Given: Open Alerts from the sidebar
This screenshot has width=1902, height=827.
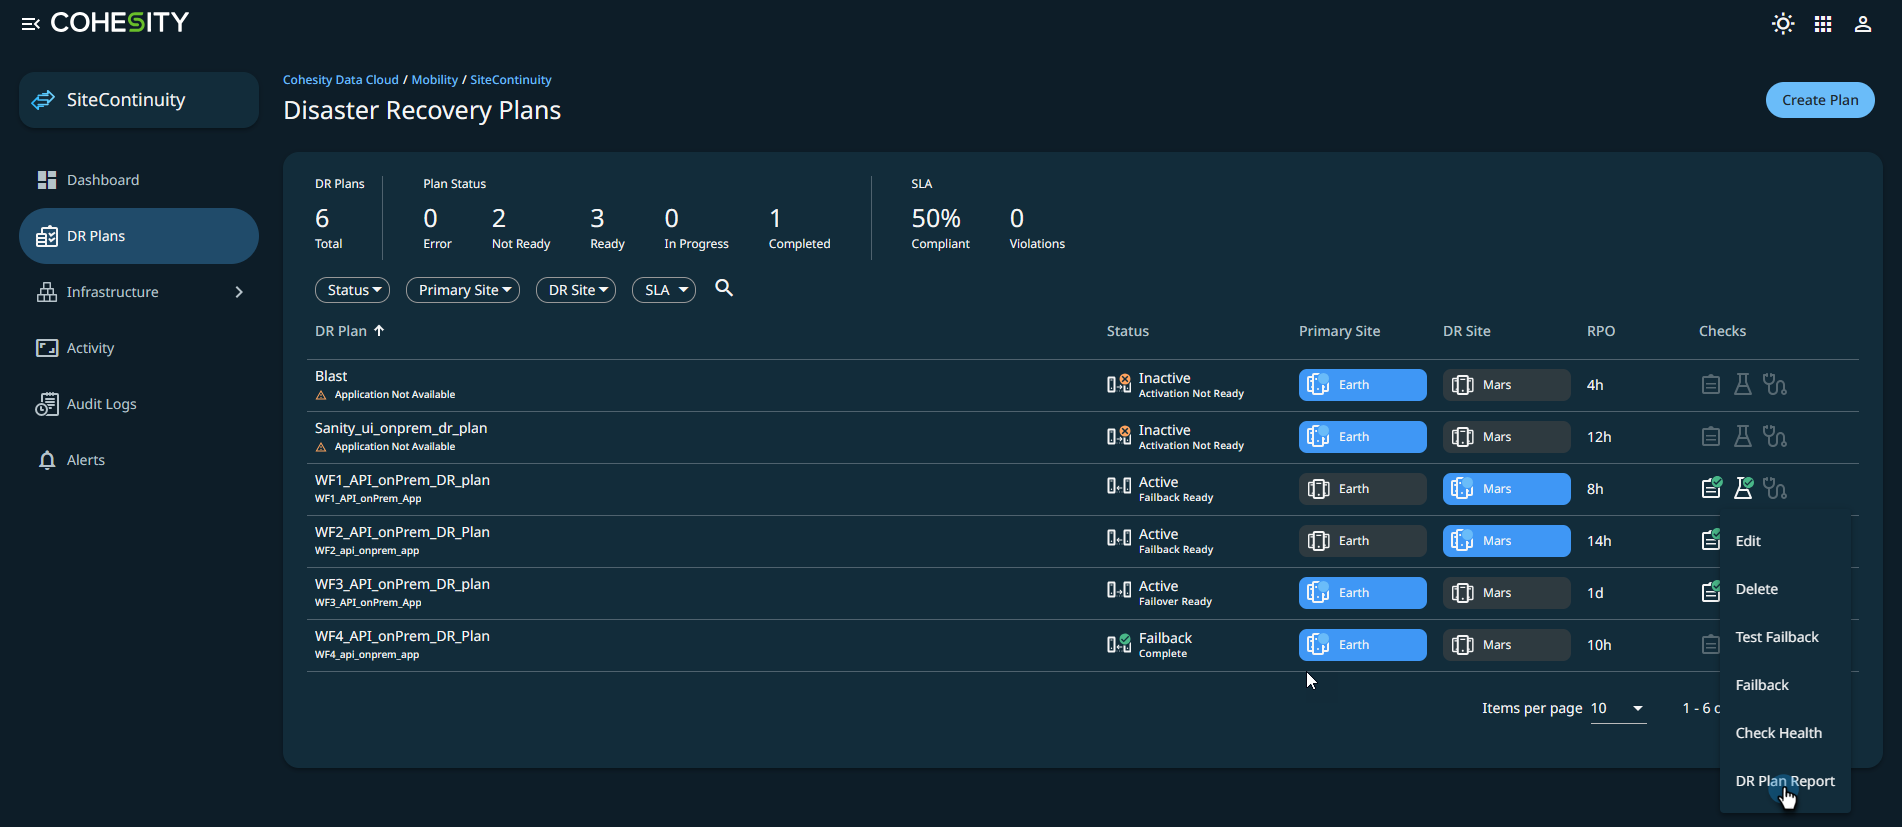Looking at the screenshot, I should coord(85,460).
